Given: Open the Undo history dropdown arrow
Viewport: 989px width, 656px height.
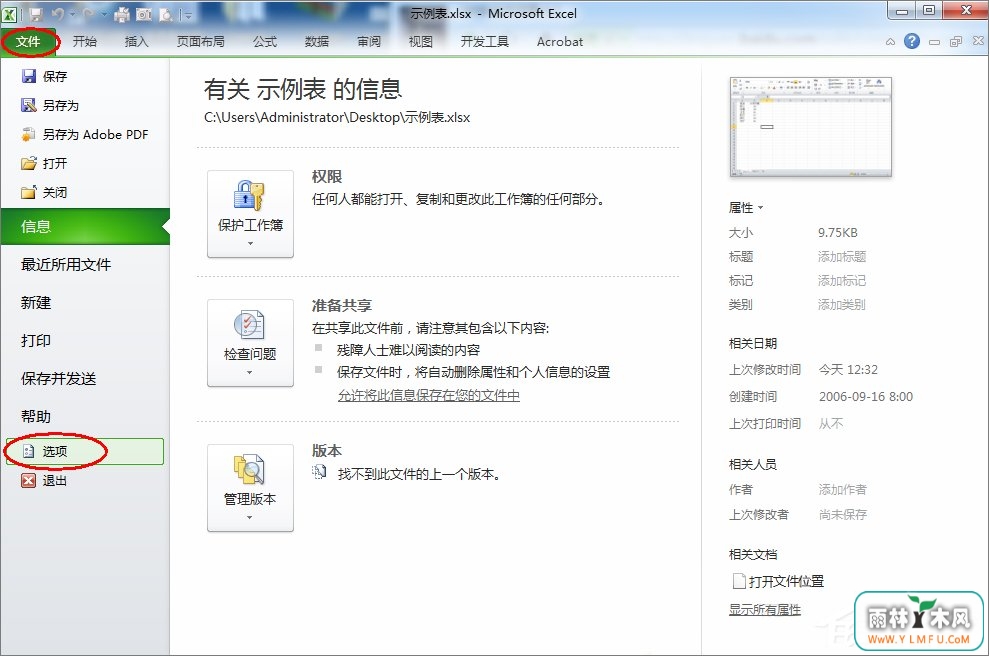Looking at the screenshot, I should tap(71, 14).
